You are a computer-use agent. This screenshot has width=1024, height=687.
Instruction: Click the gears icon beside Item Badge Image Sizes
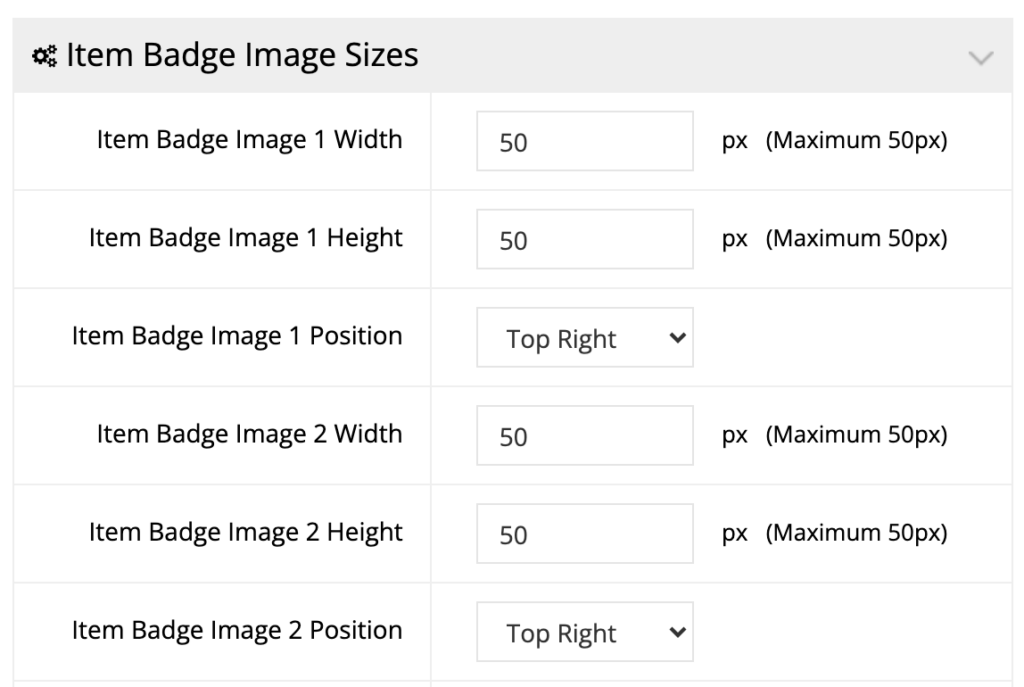[x=44, y=56]
